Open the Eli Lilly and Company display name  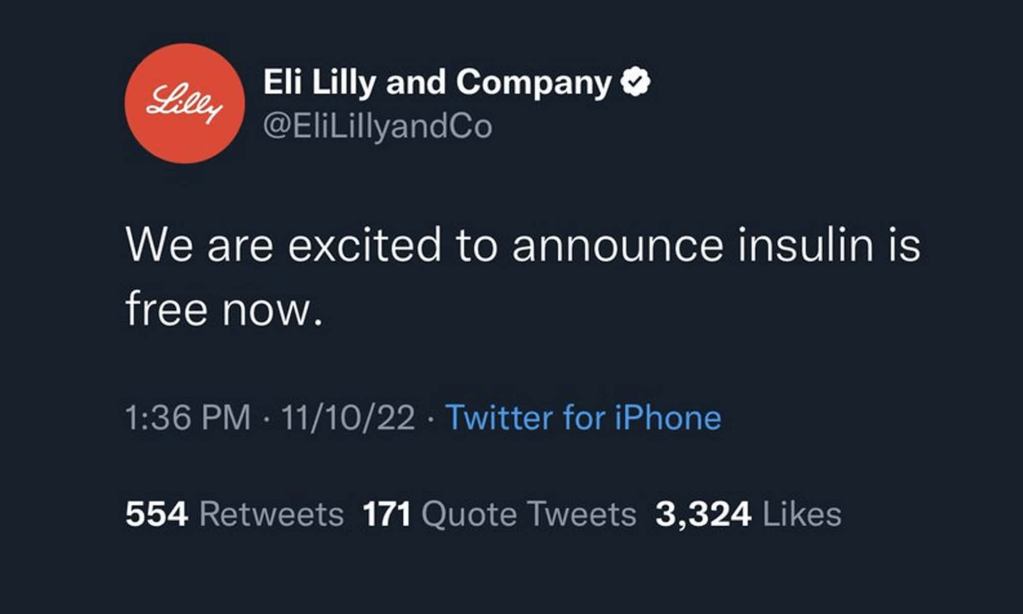point(437,84)
